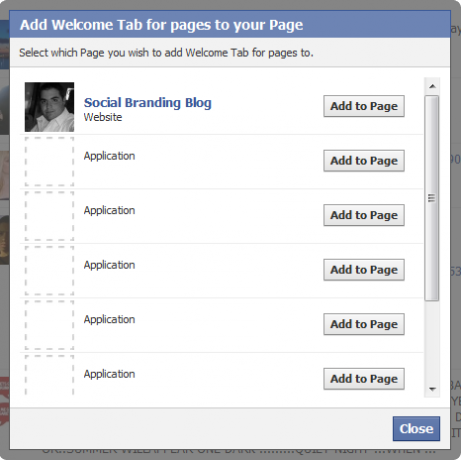
Task: Click the scrollbar up arrow
Action: tap(432, 86)
